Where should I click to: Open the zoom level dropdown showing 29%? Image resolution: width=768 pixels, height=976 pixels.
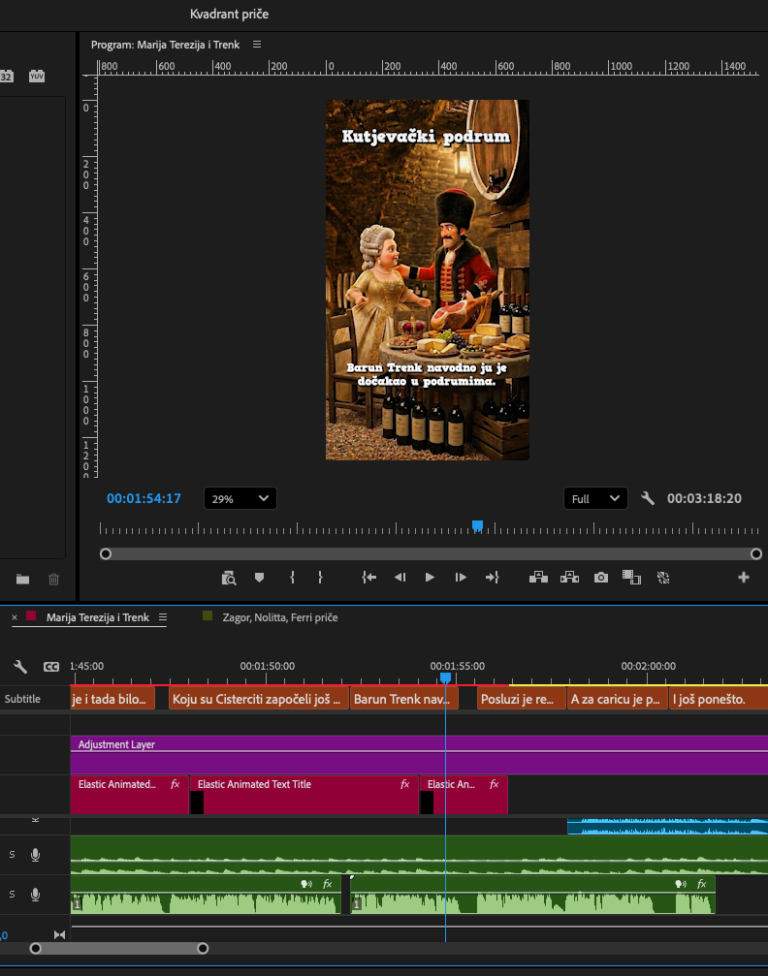click(240, 499)
